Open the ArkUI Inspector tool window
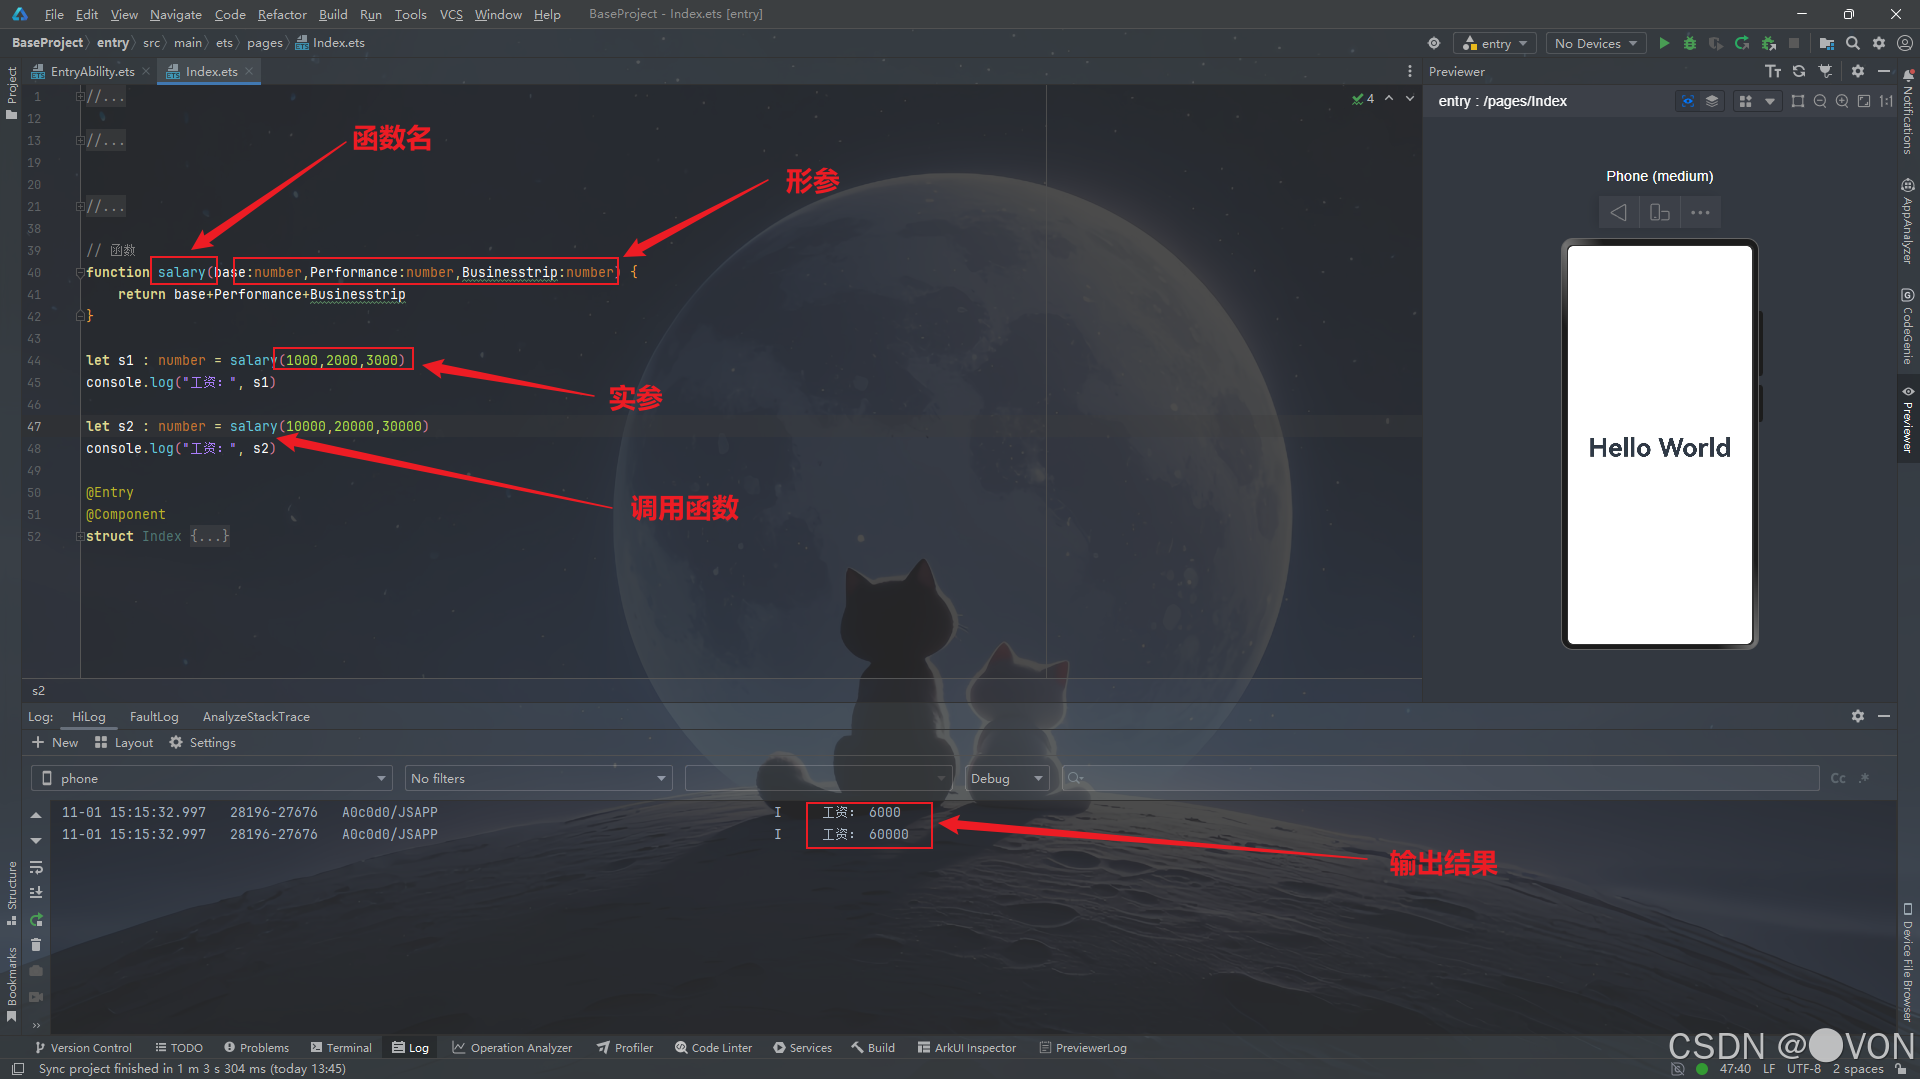 (x=966, y=1047)
